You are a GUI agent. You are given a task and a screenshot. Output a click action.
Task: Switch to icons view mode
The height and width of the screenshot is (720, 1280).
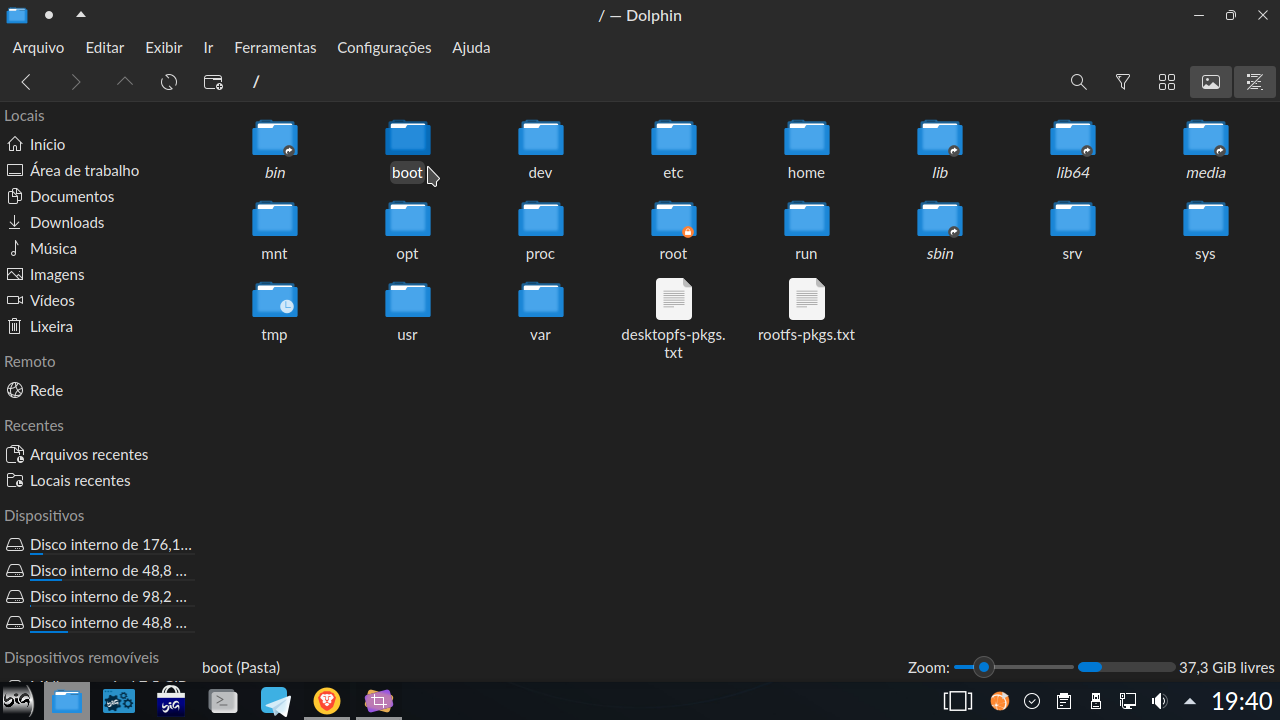(1166, 82)
